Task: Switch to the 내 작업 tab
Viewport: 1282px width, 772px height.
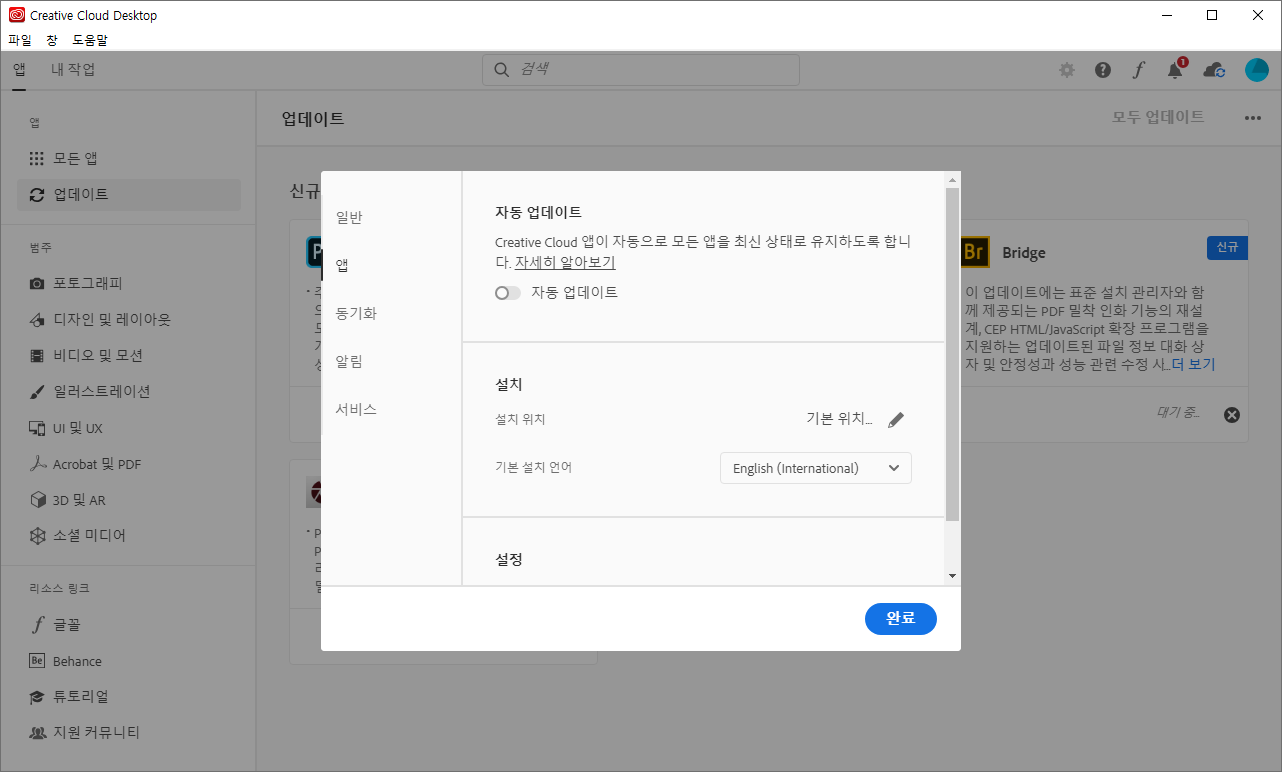Action: 73,70
